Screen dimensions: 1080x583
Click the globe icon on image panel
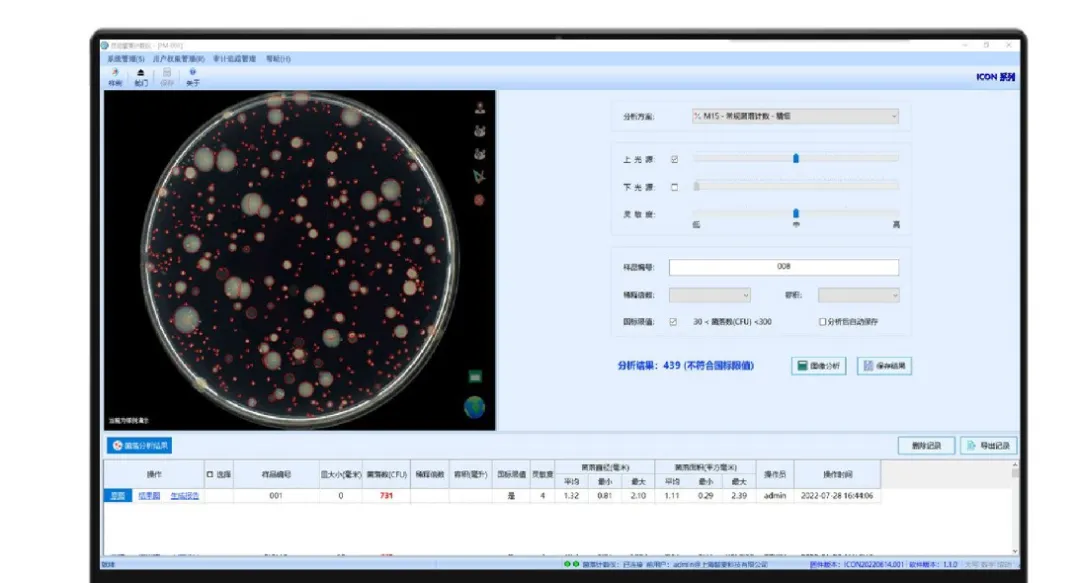(474, 407)
